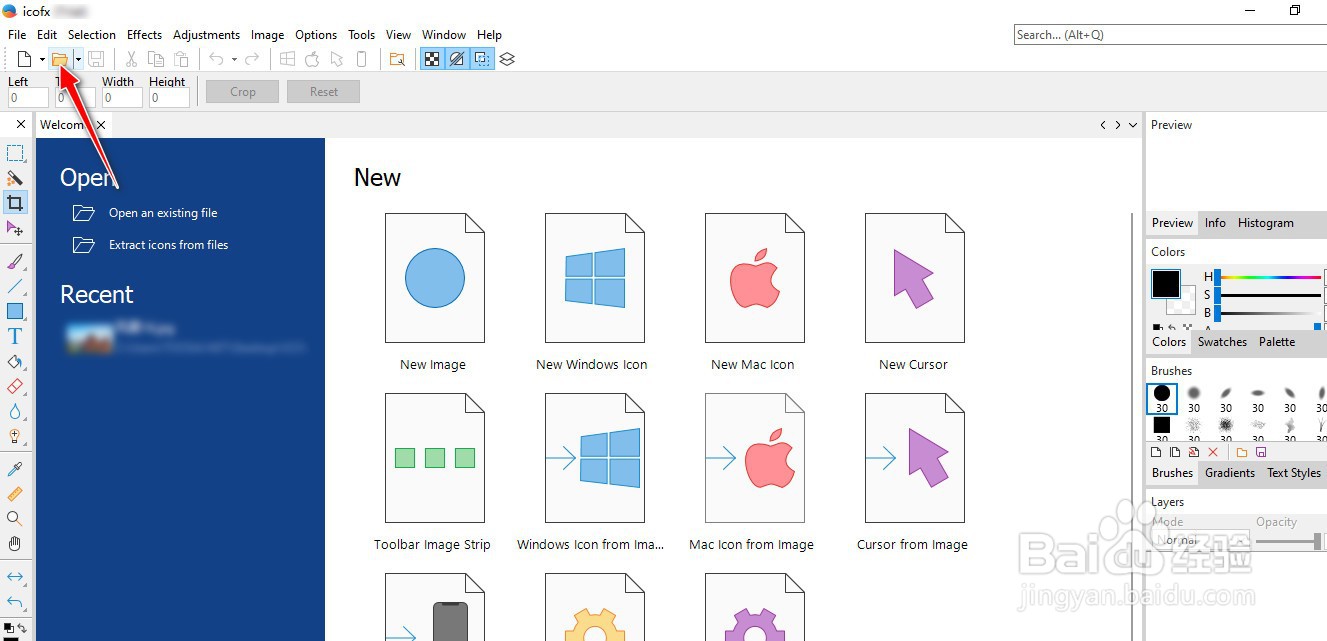This screenshot has width=1327, height=641.
Task: Open the File menu
Action: pyautogui.click(x=17, y=35)
